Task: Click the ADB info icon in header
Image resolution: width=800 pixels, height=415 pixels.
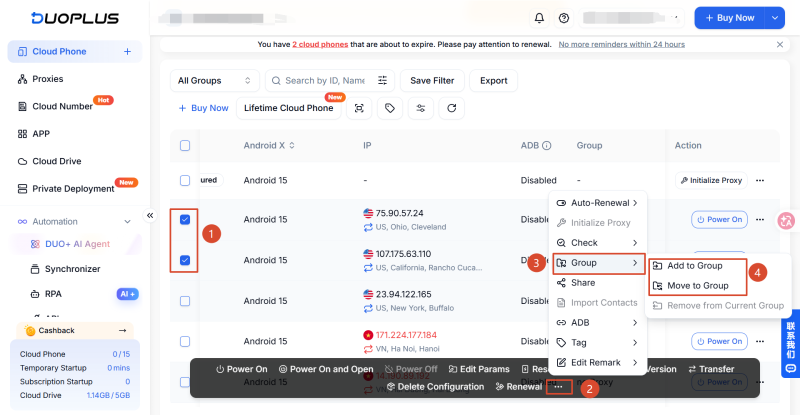Action: click(x=546, y=145)
